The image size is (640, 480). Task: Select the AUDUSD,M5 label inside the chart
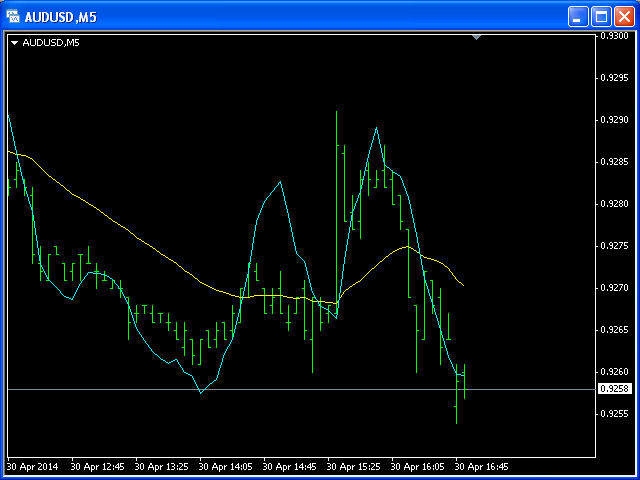coord(51,42)
